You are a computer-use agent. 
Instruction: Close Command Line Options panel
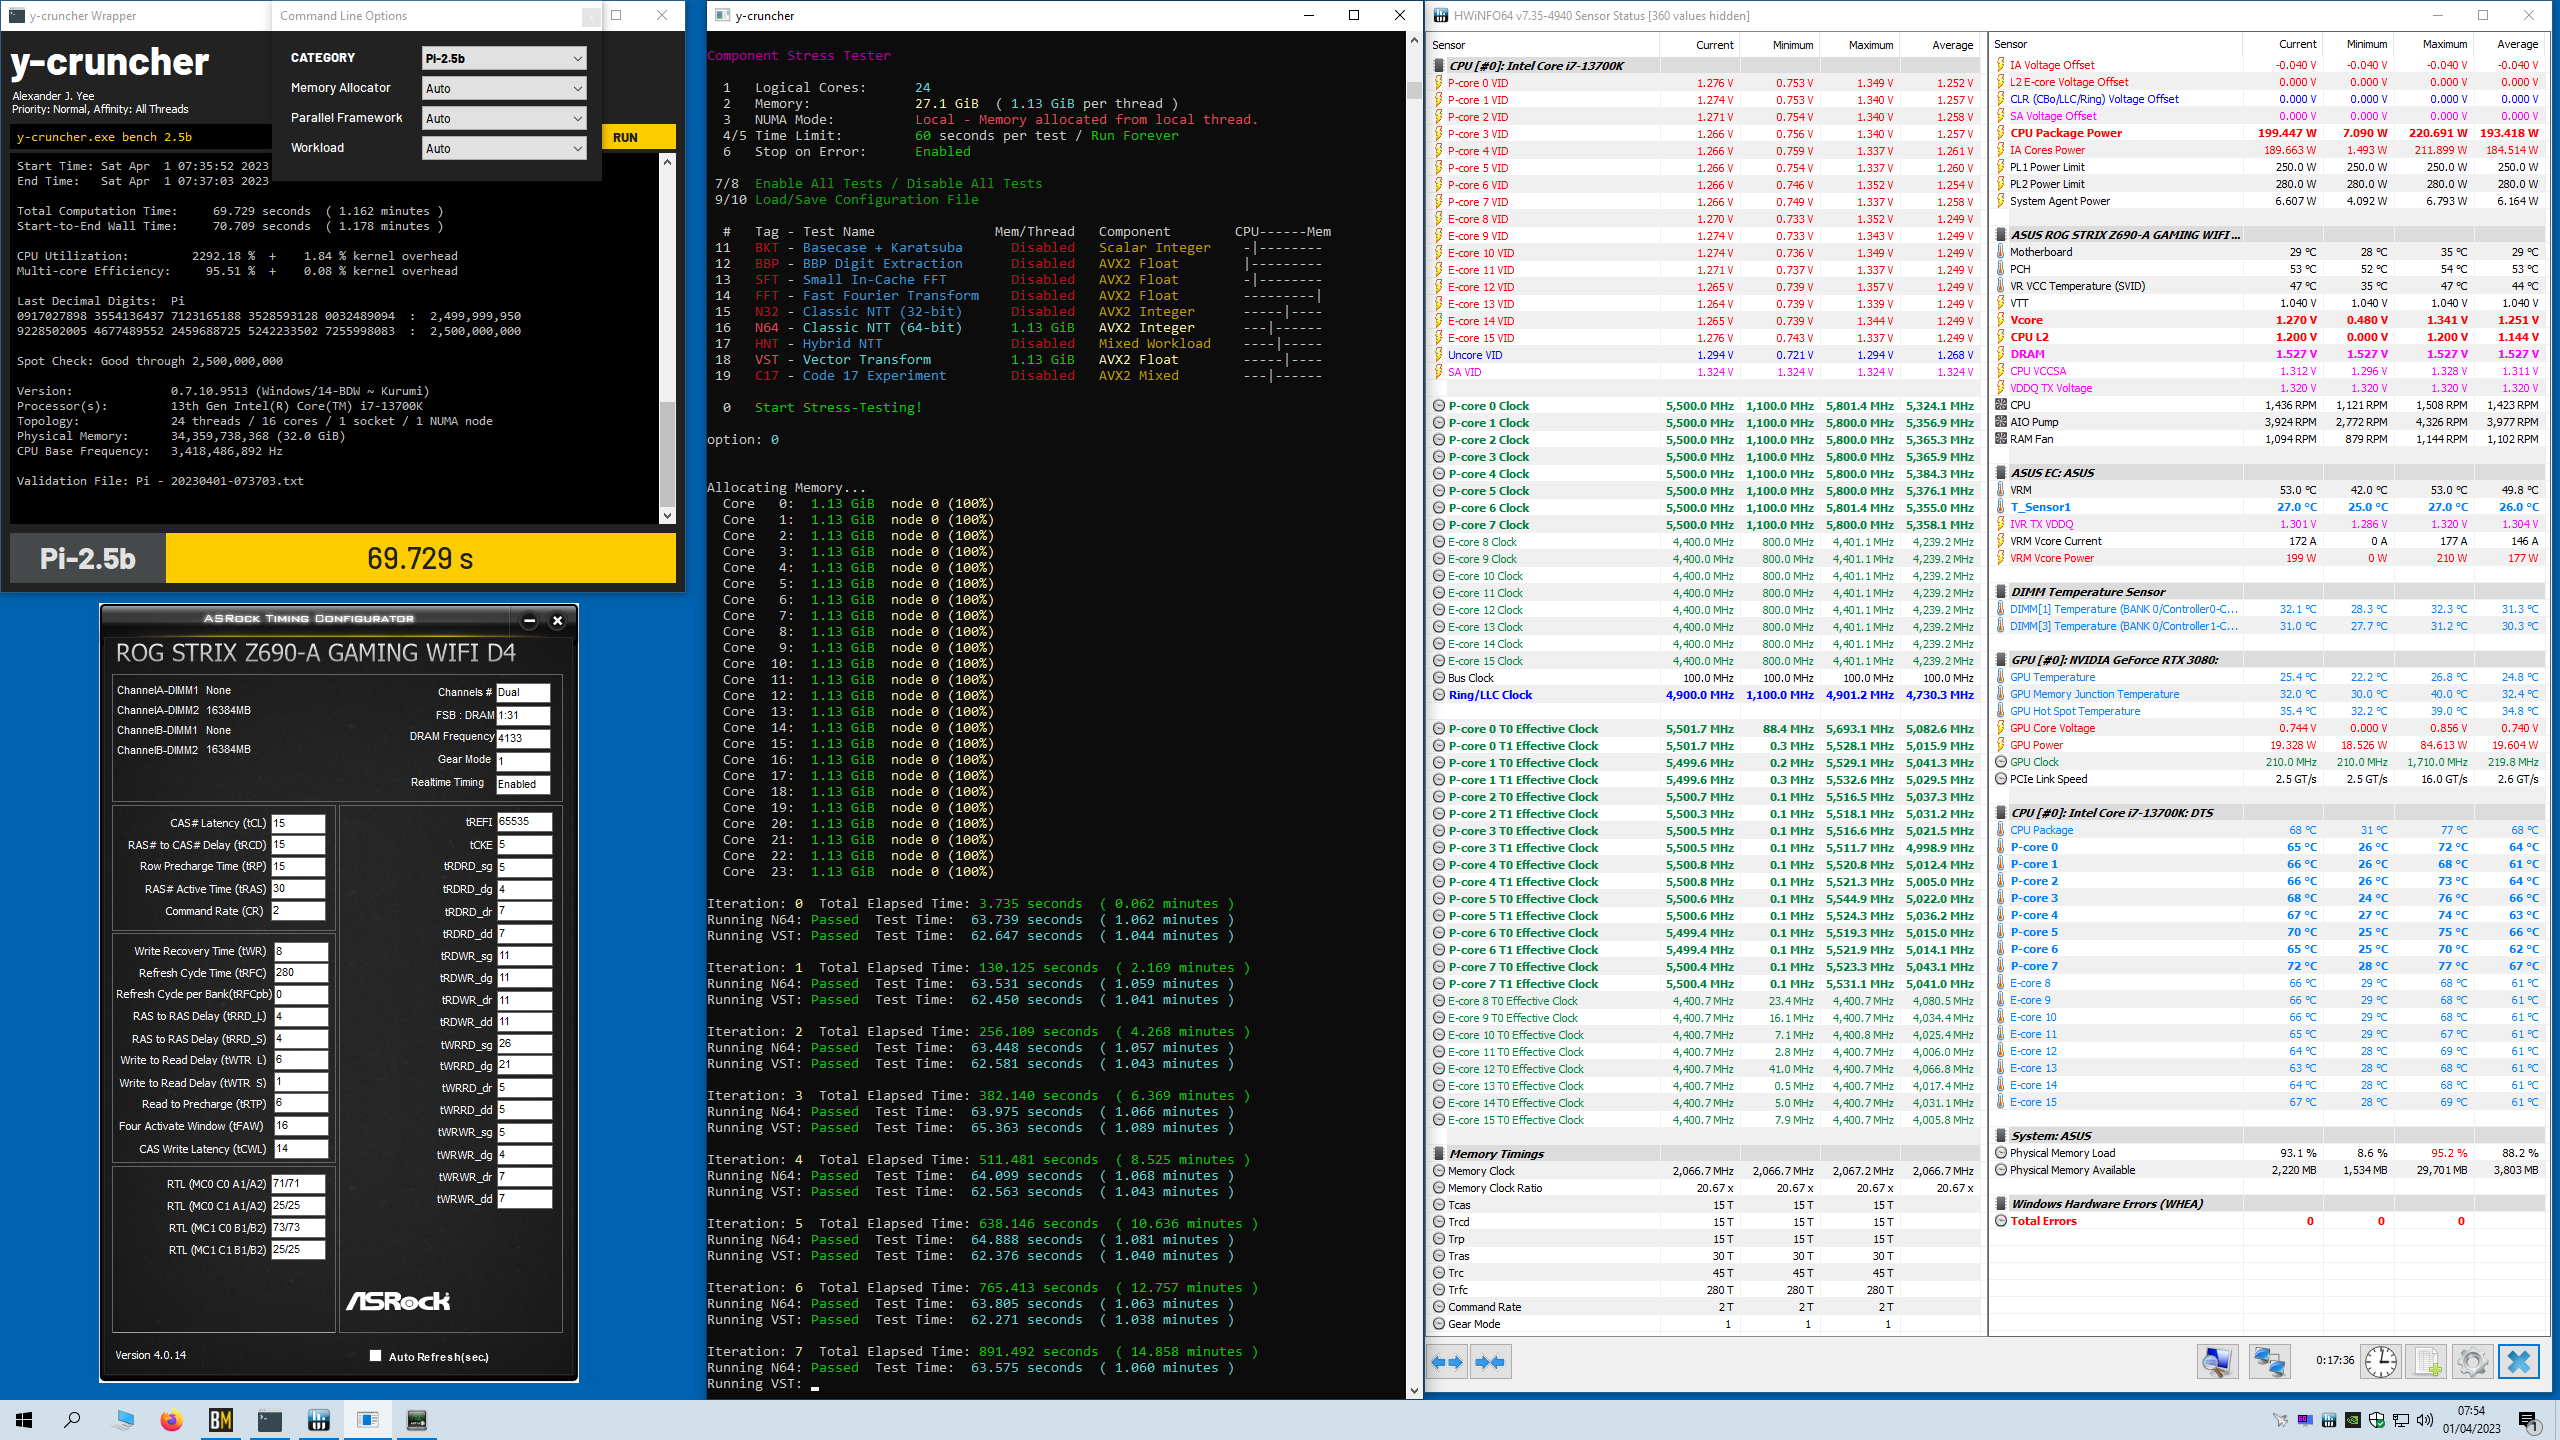pos(591,16)
